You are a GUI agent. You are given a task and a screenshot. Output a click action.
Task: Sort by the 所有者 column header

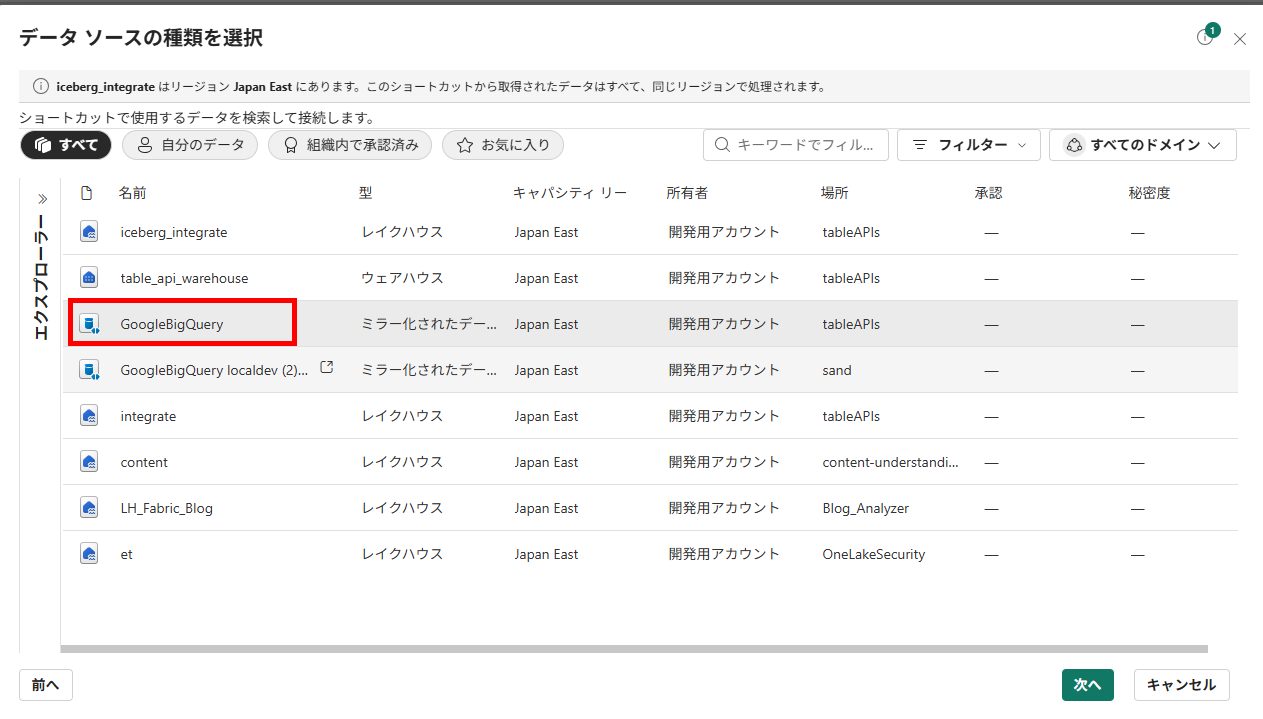tap(687, 193)
